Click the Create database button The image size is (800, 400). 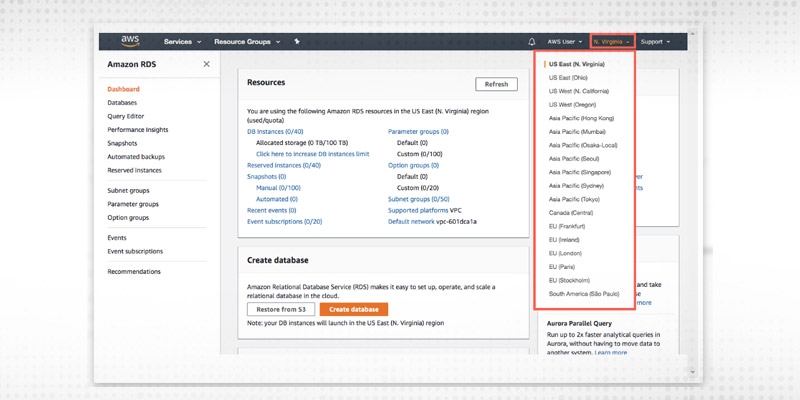tap(354, 309)
